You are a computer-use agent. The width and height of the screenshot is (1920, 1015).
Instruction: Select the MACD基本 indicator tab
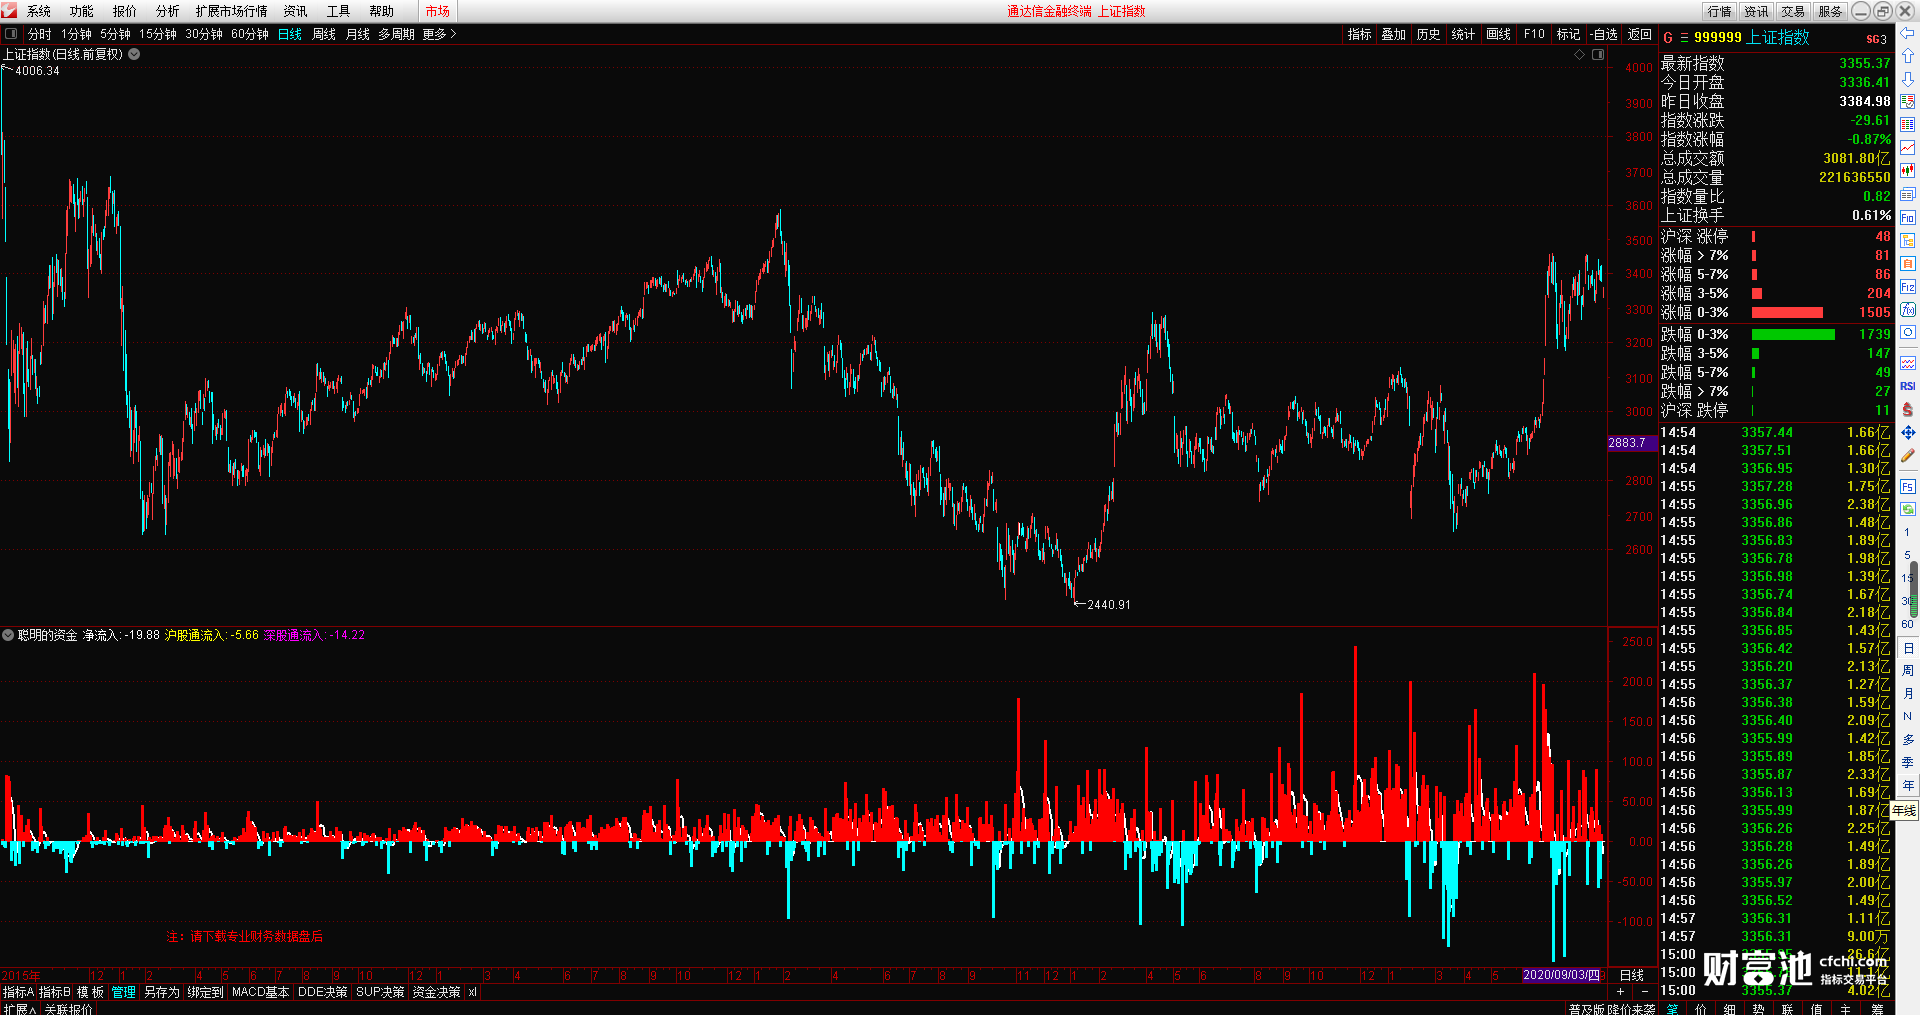click(261, 992)
